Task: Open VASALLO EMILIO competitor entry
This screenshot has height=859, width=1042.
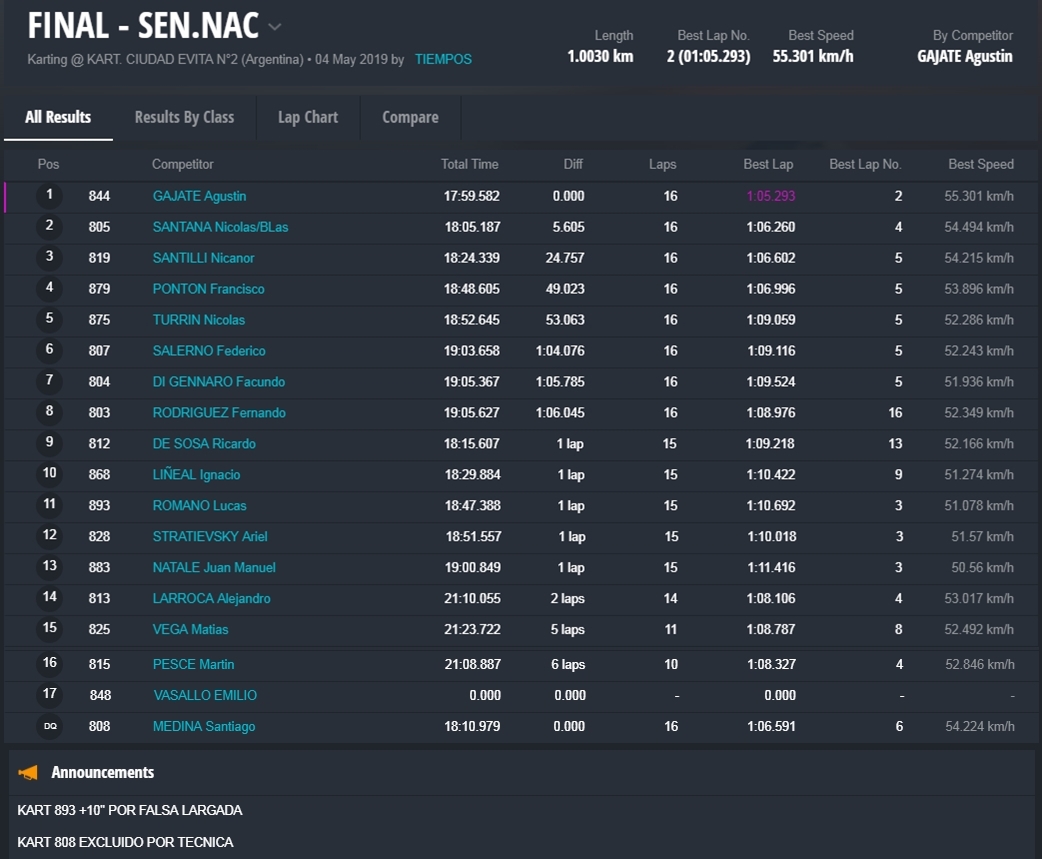Action: [205, 695]
